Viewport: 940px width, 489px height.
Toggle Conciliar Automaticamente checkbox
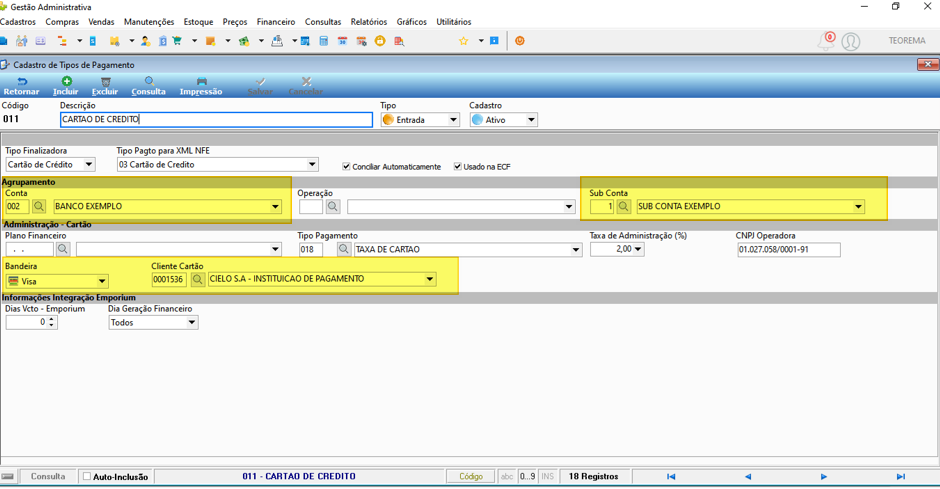[x=346, y=167]
